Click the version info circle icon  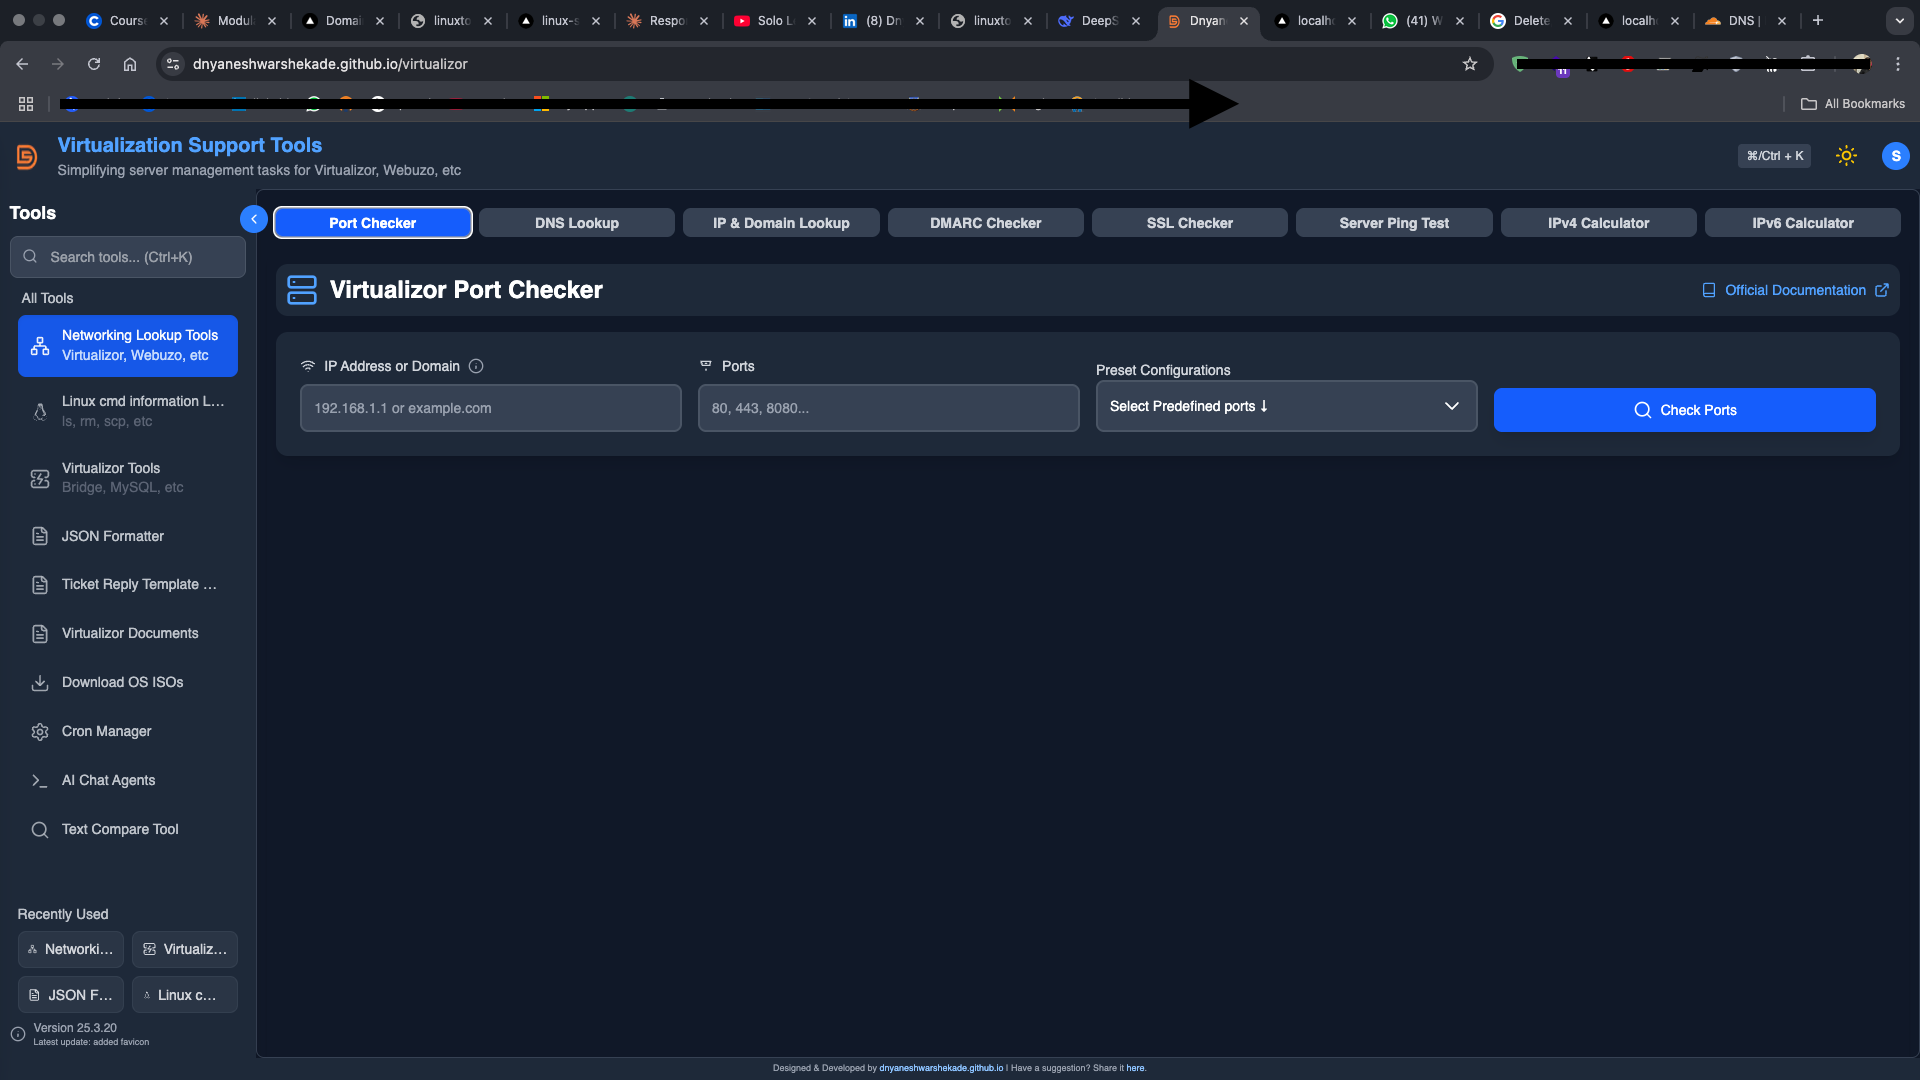[18, 1035]
